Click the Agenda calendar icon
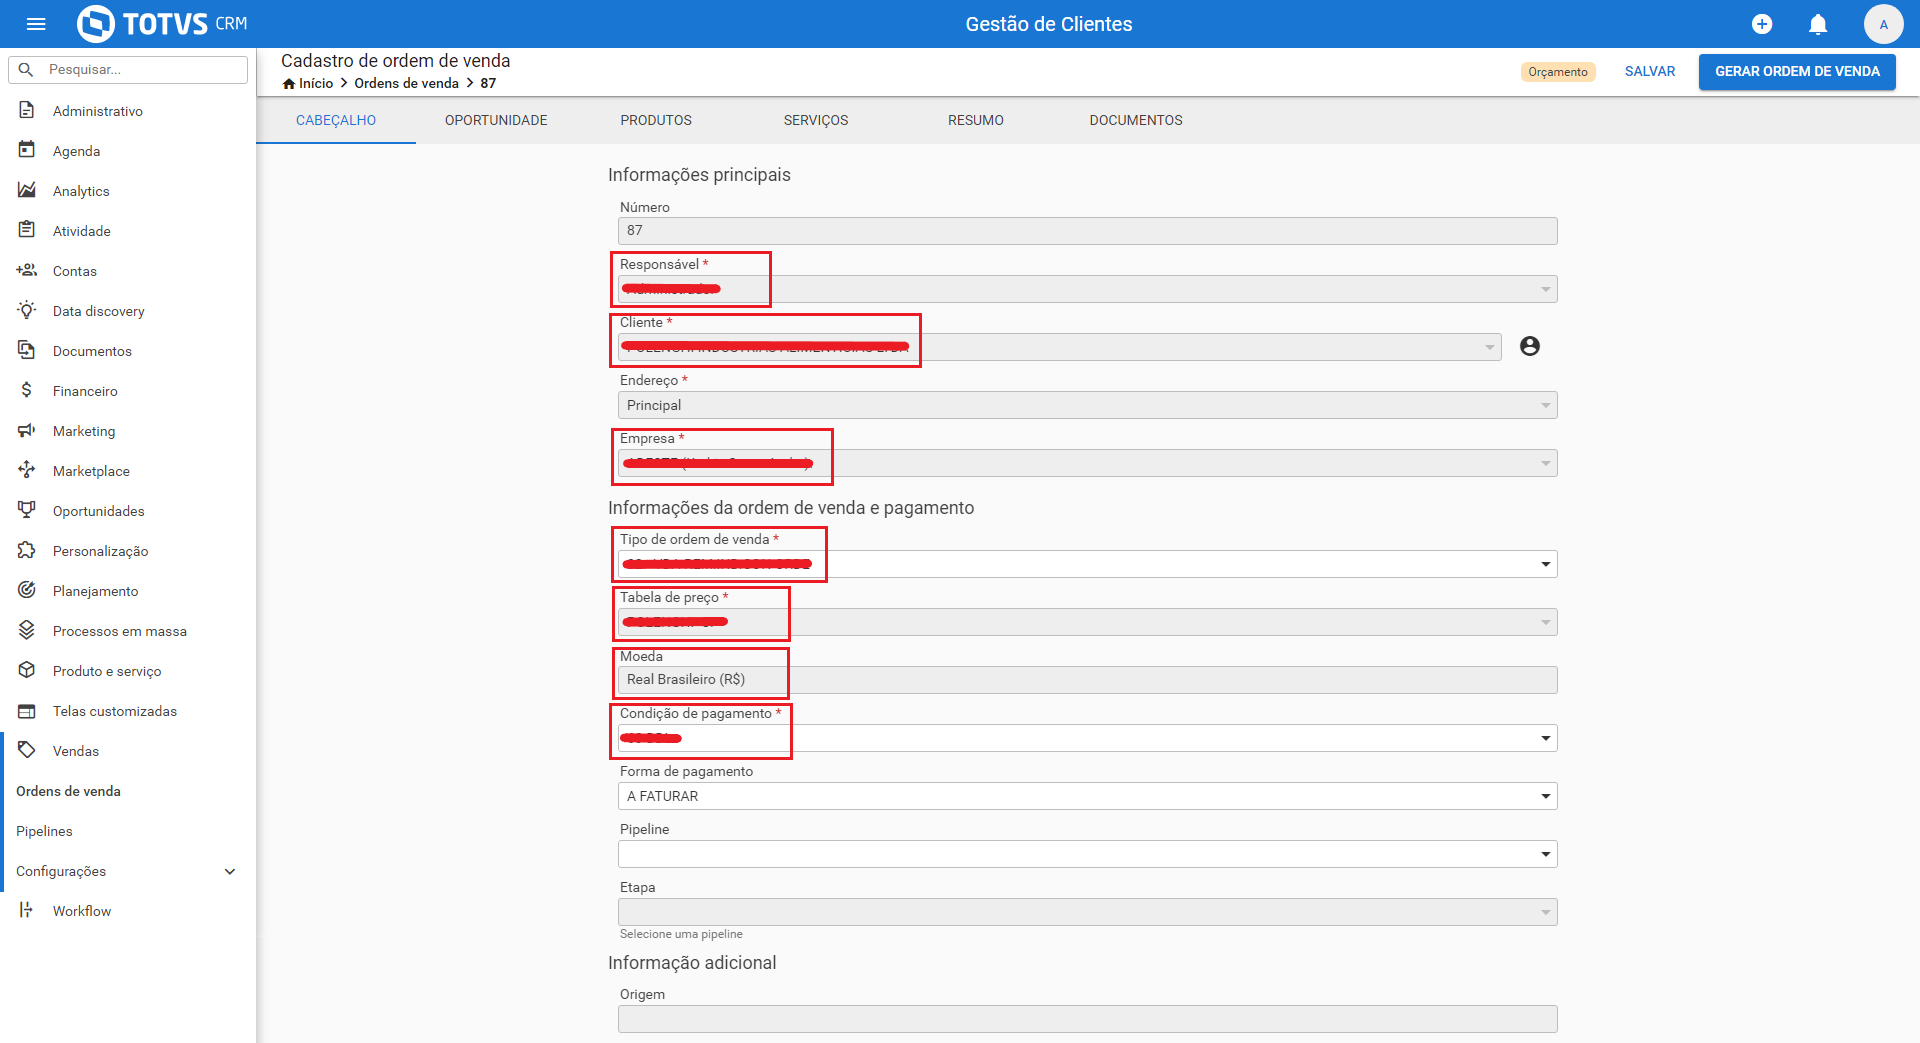Screen dimensions: 1920x1043 click(27, 150)
